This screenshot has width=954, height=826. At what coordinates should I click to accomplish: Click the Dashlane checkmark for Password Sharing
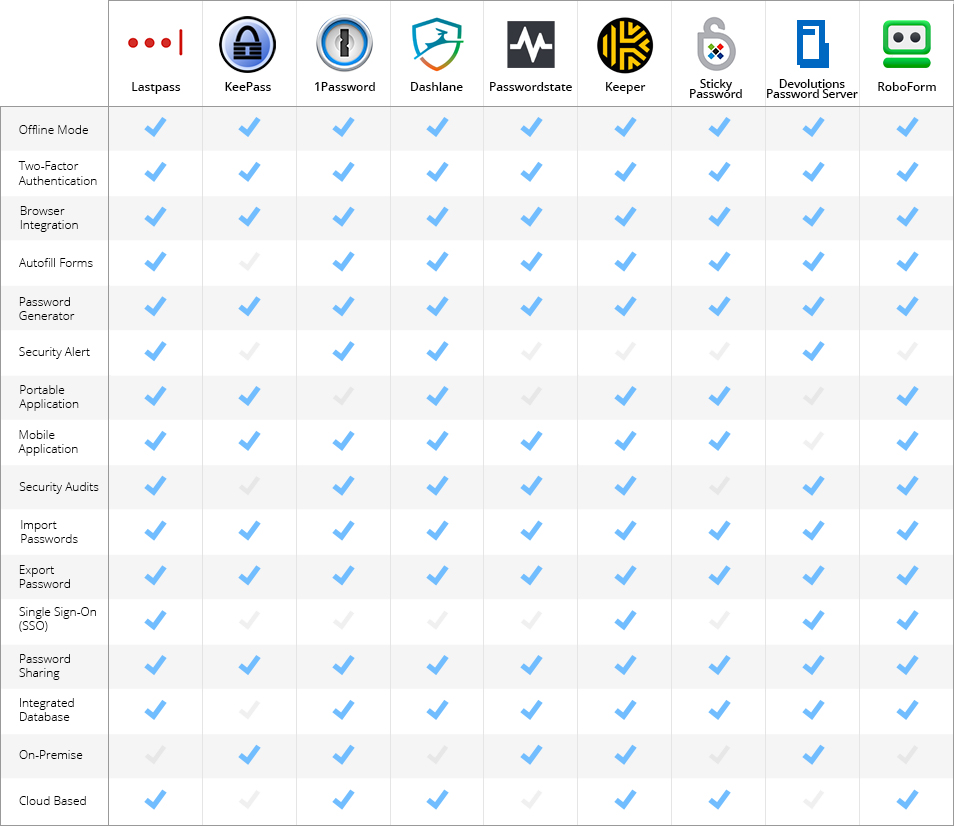(x=436, y=665)
